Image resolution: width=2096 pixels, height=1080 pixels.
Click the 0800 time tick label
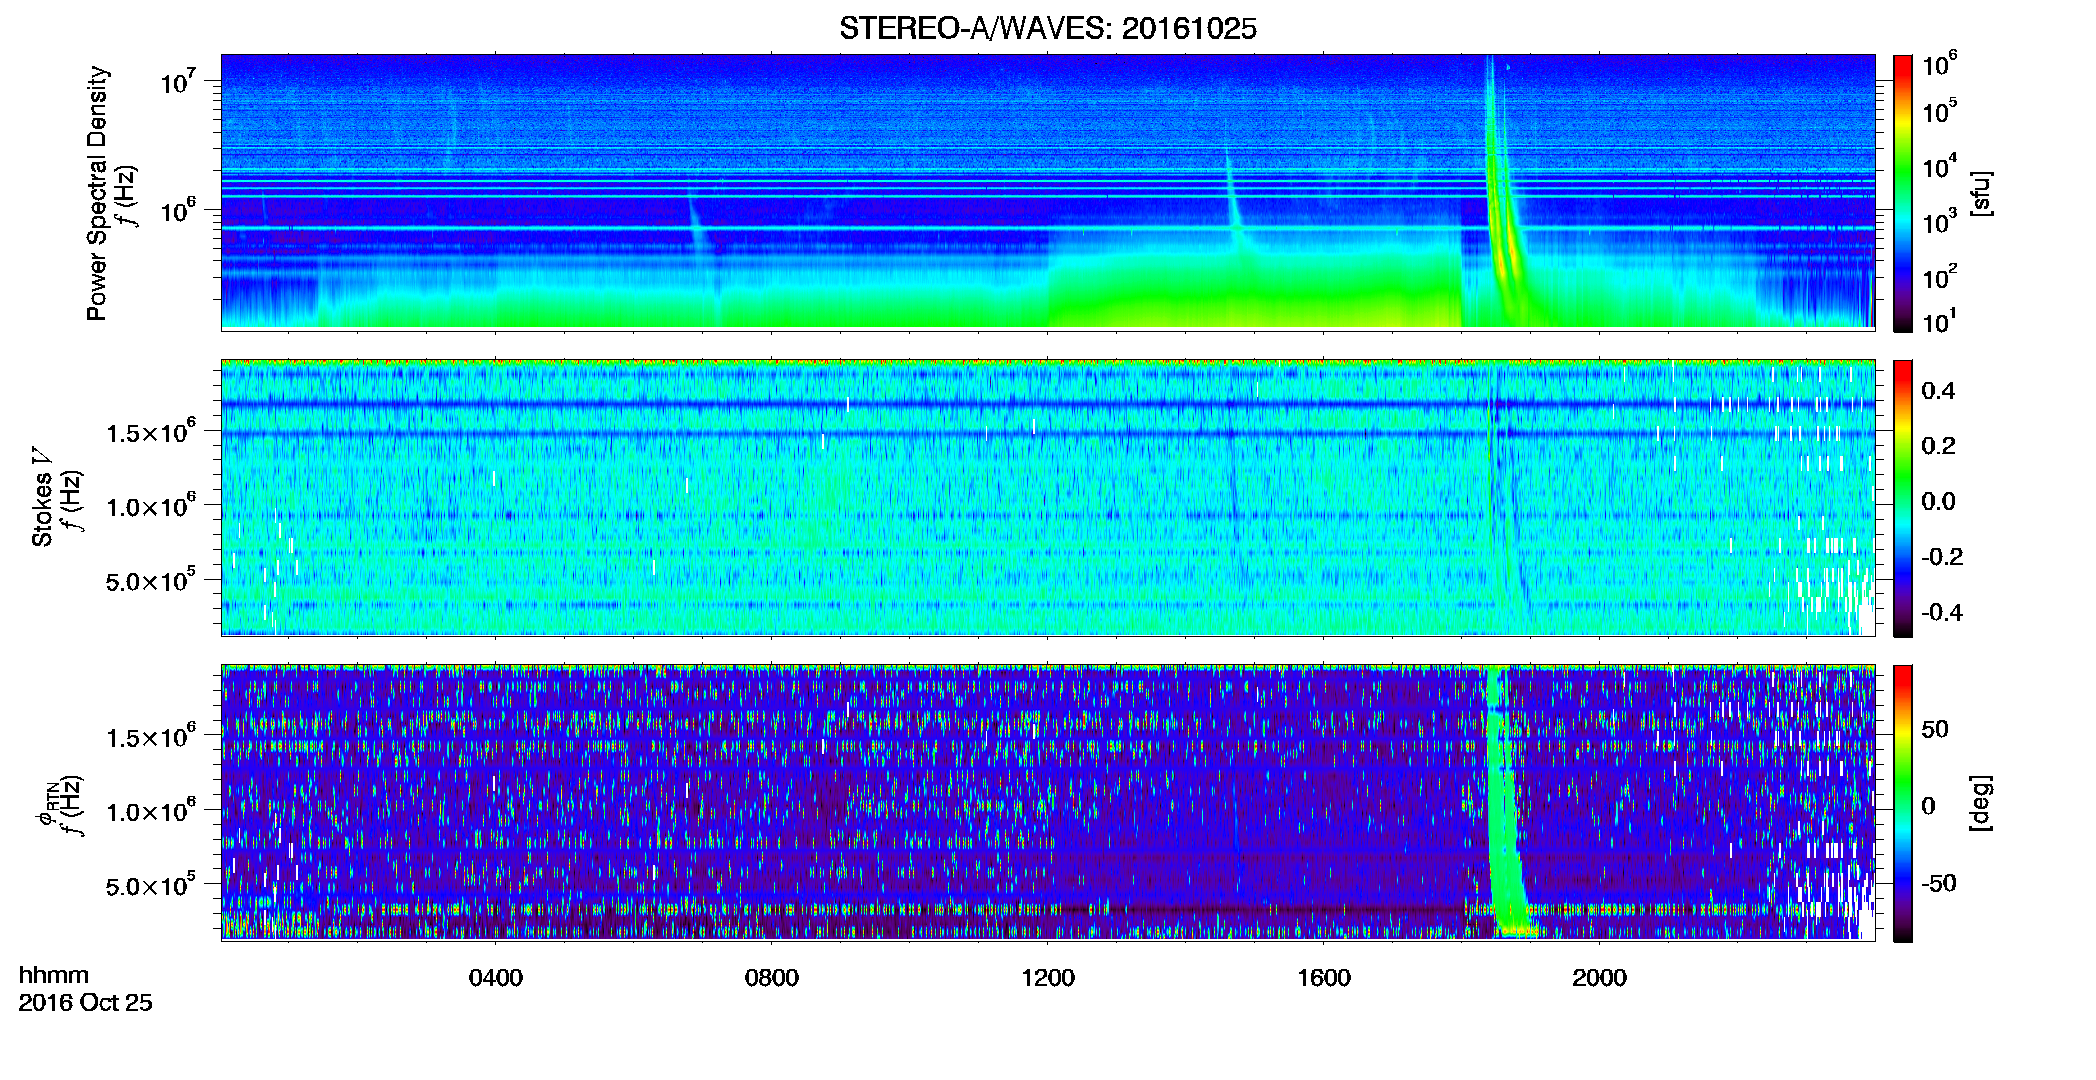click(x=772, y=978)
